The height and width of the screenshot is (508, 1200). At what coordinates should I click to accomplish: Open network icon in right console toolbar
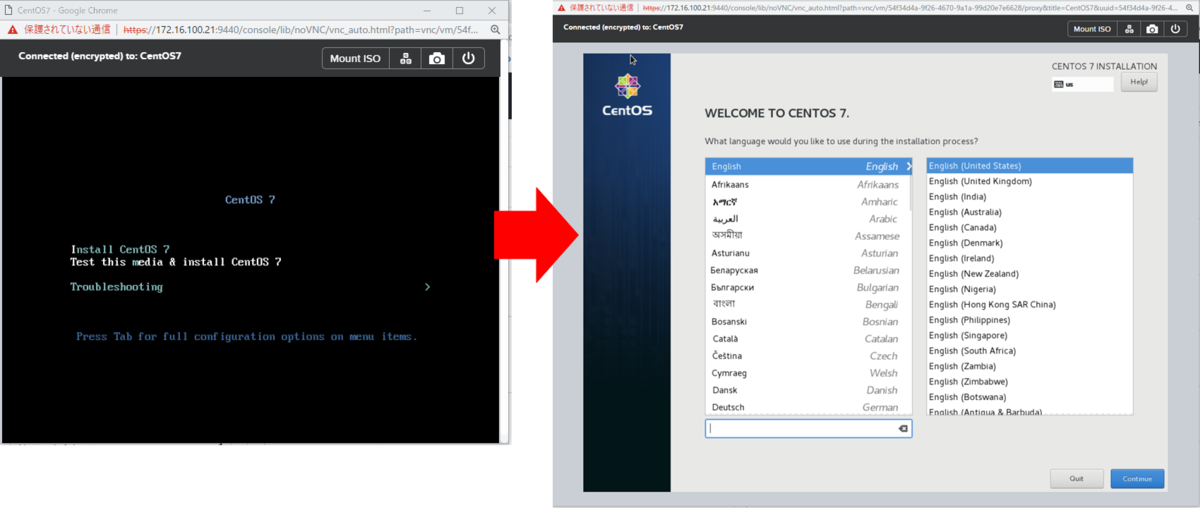(1129, 29)
